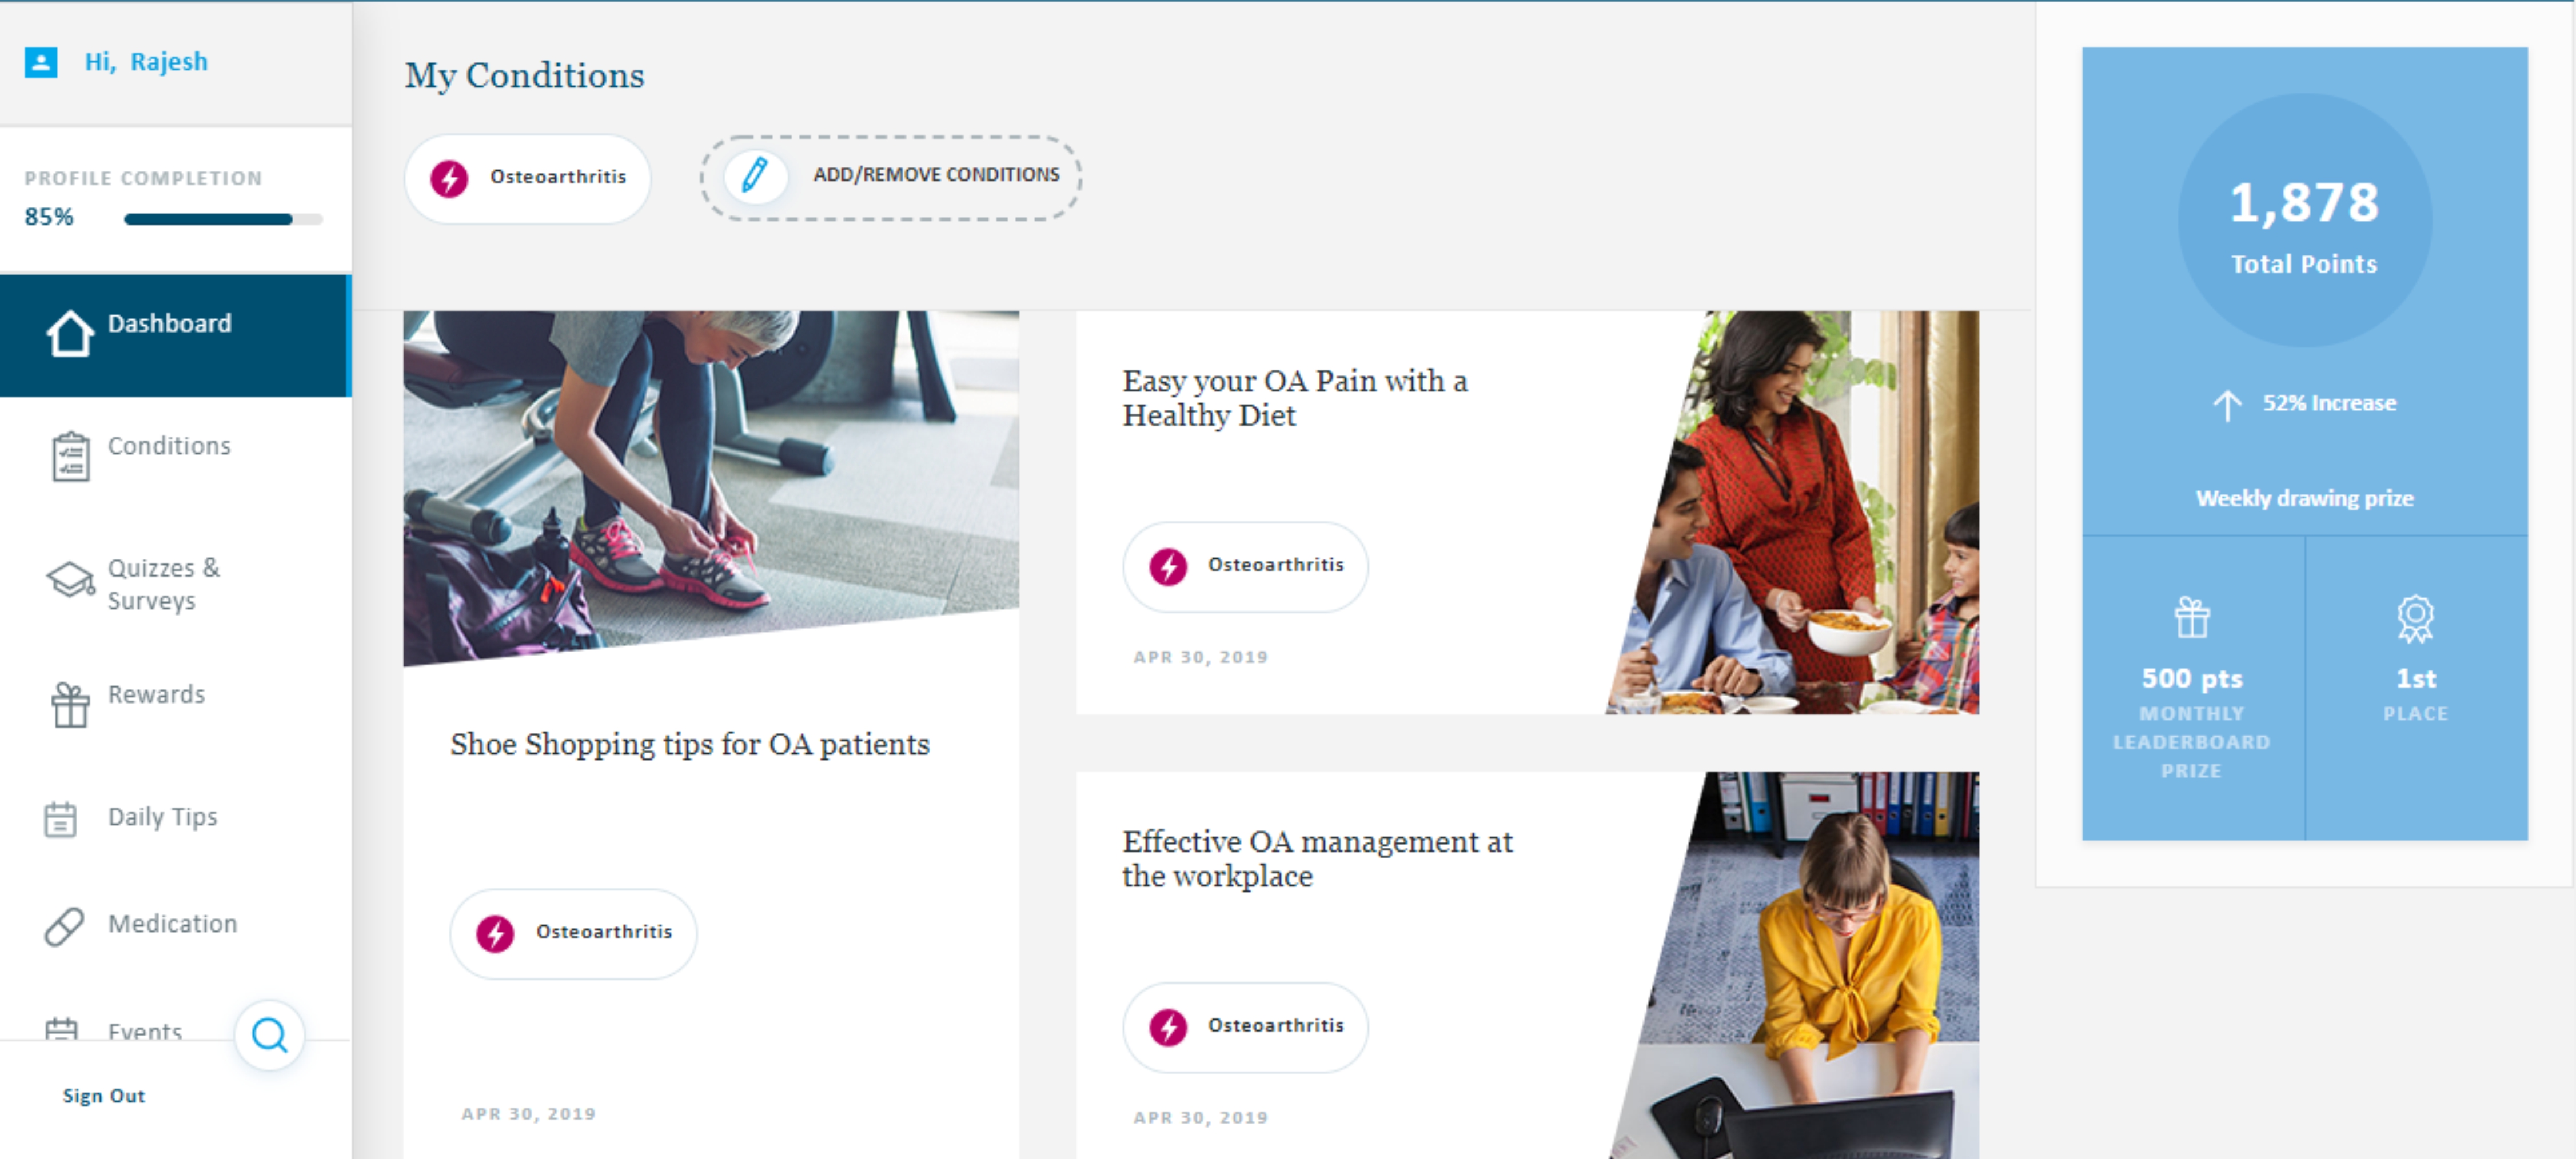Click the 52% Increase text
This screenshot has width=2576, height=1159.
pyautogui.click(x=2329, y=403)
